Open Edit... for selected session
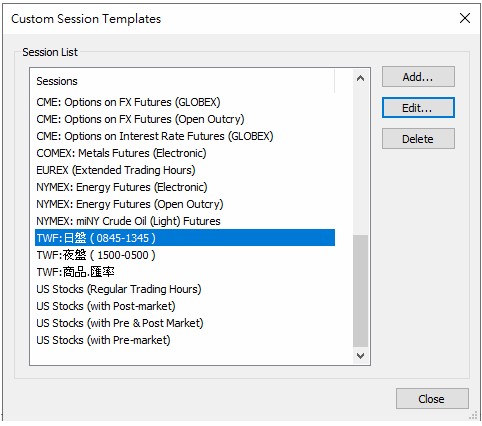Viewport: 482px width, 426px height. click(418, 108)
